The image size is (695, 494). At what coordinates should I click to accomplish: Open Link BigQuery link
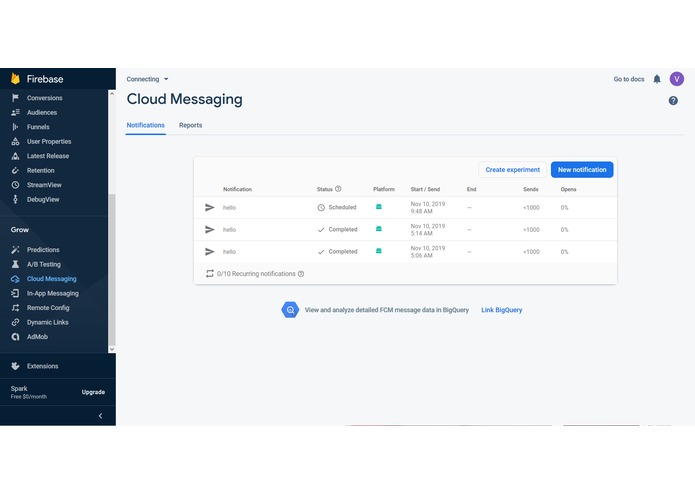point(502,310)
